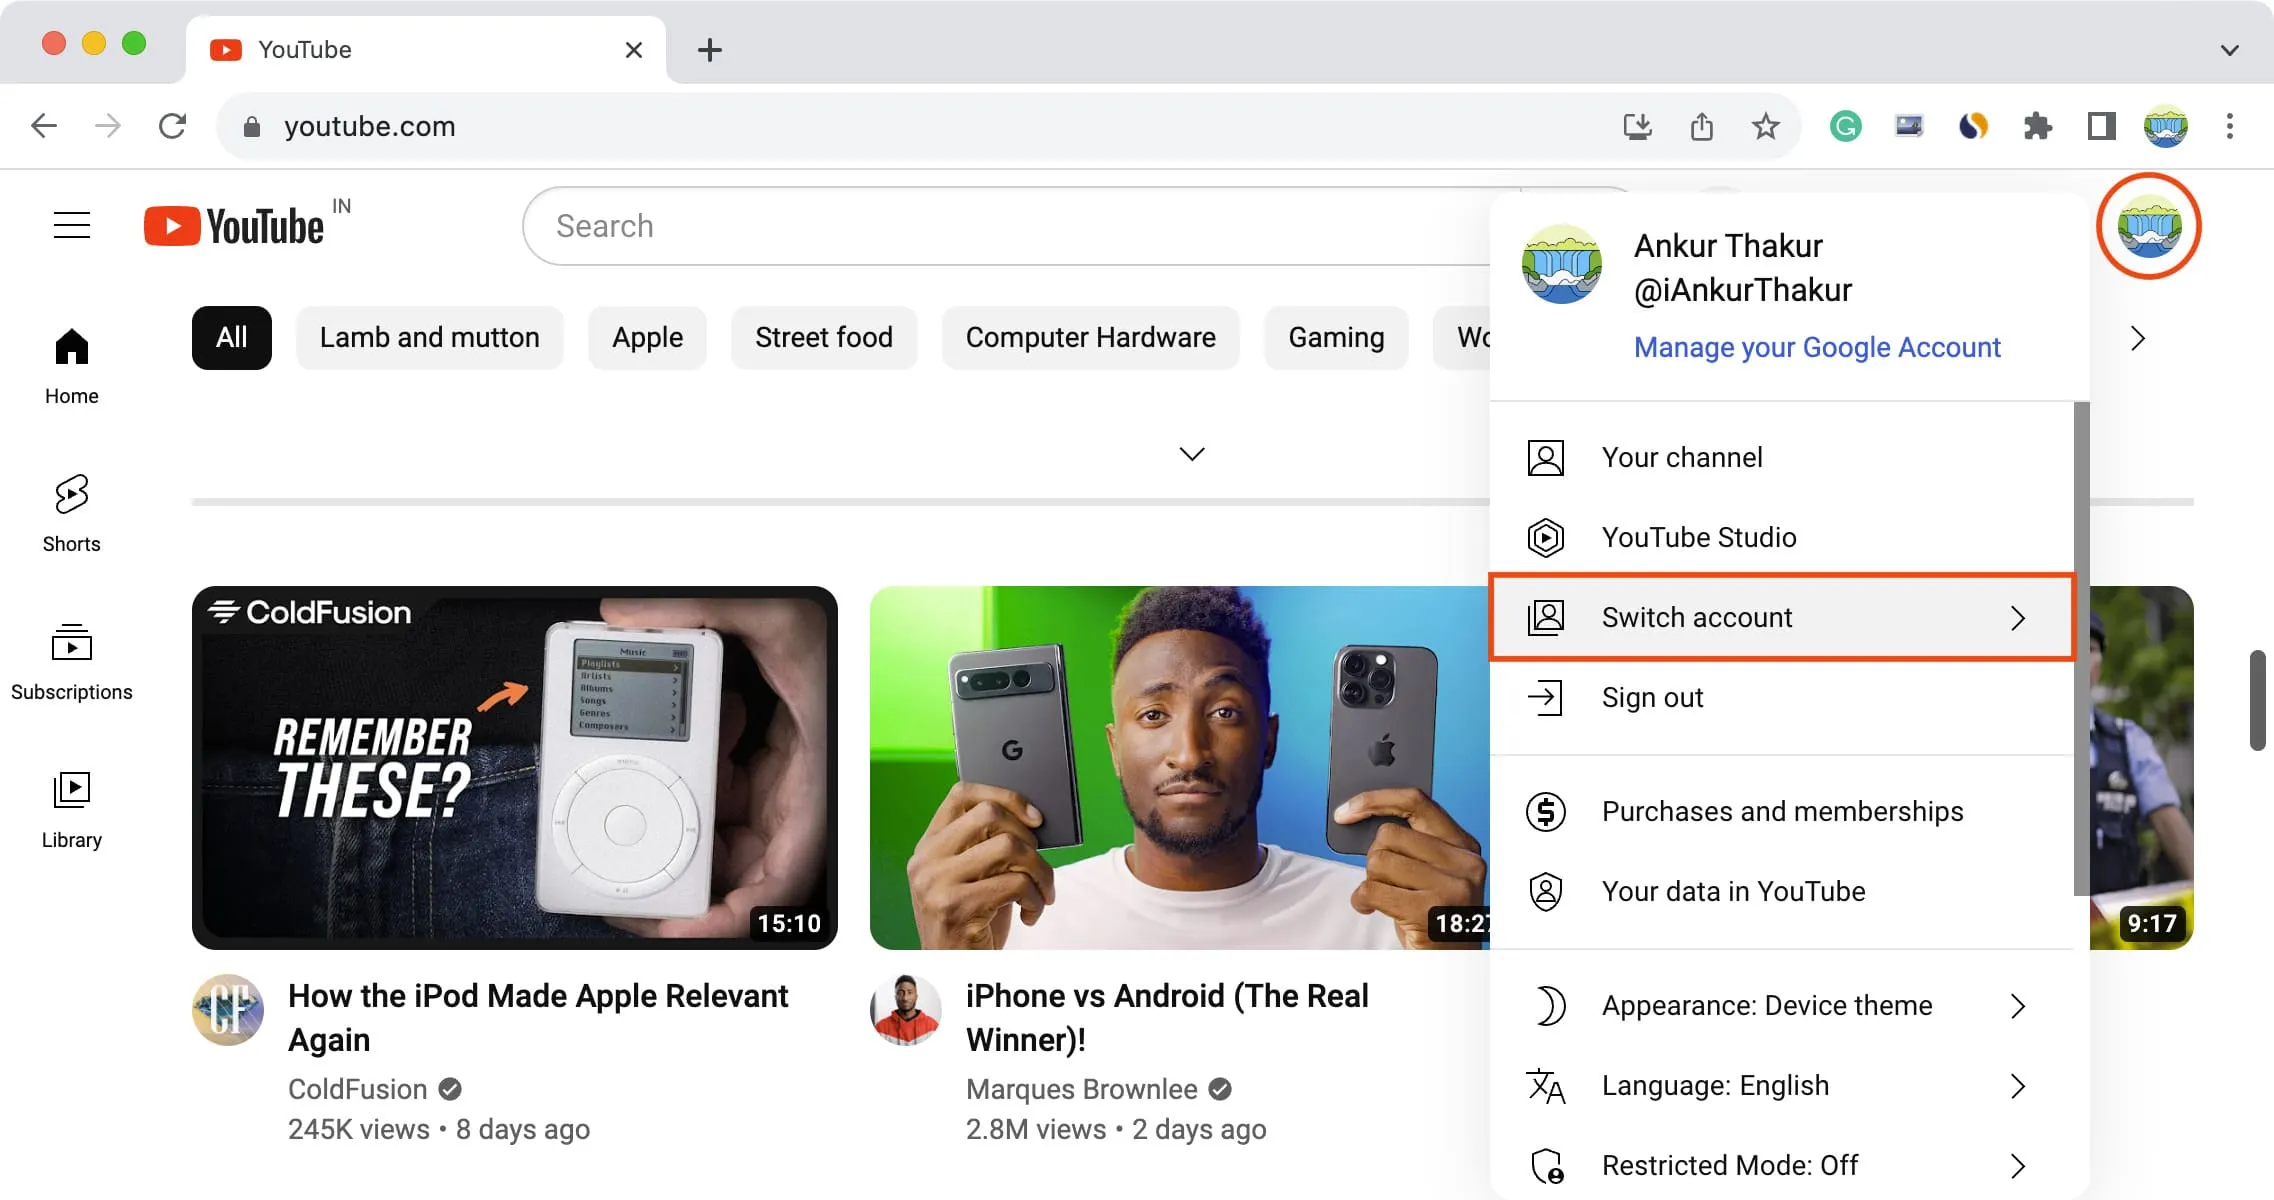Click the YouTube Home icon
2274x1200 pixels.
tap(71, 362)
